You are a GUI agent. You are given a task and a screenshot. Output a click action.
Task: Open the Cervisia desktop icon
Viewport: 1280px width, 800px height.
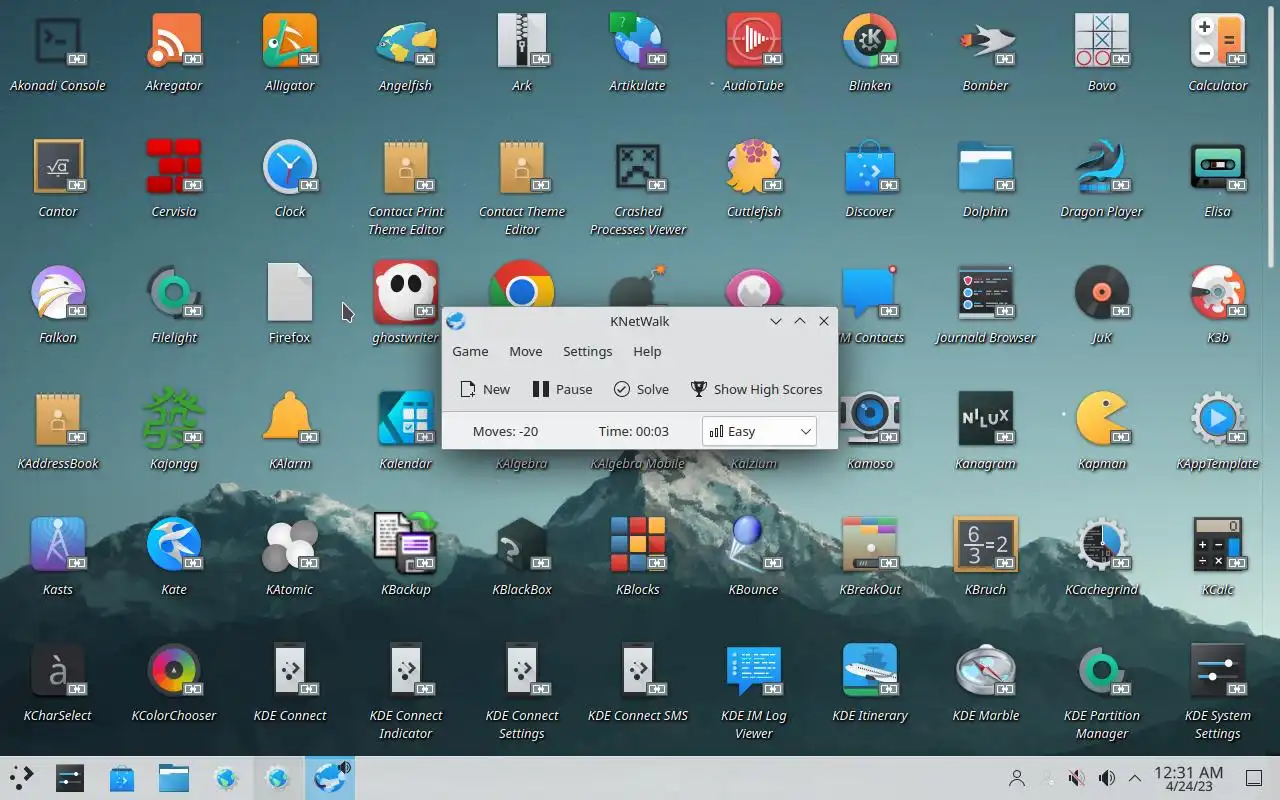[174, 178]
